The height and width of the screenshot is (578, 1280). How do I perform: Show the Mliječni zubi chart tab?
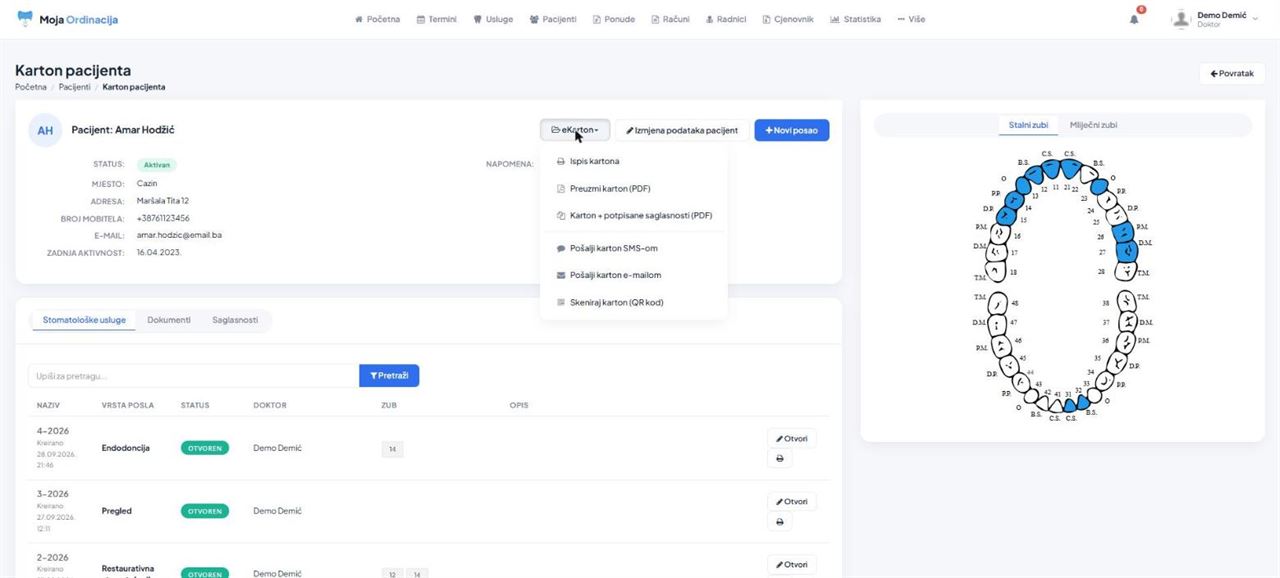point(1093,125)
